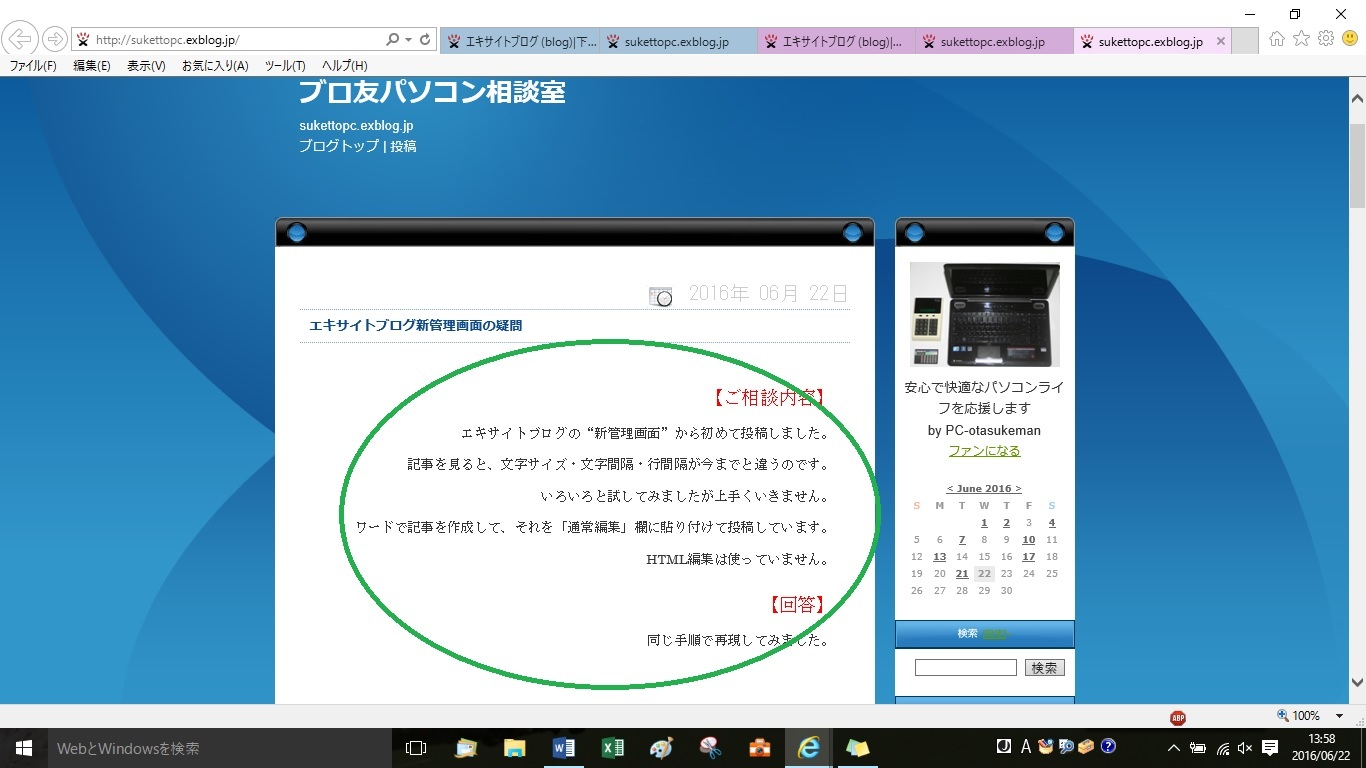Open the ヘルプ(H) menu
The image size is (1366, 768).
[345, 66]
